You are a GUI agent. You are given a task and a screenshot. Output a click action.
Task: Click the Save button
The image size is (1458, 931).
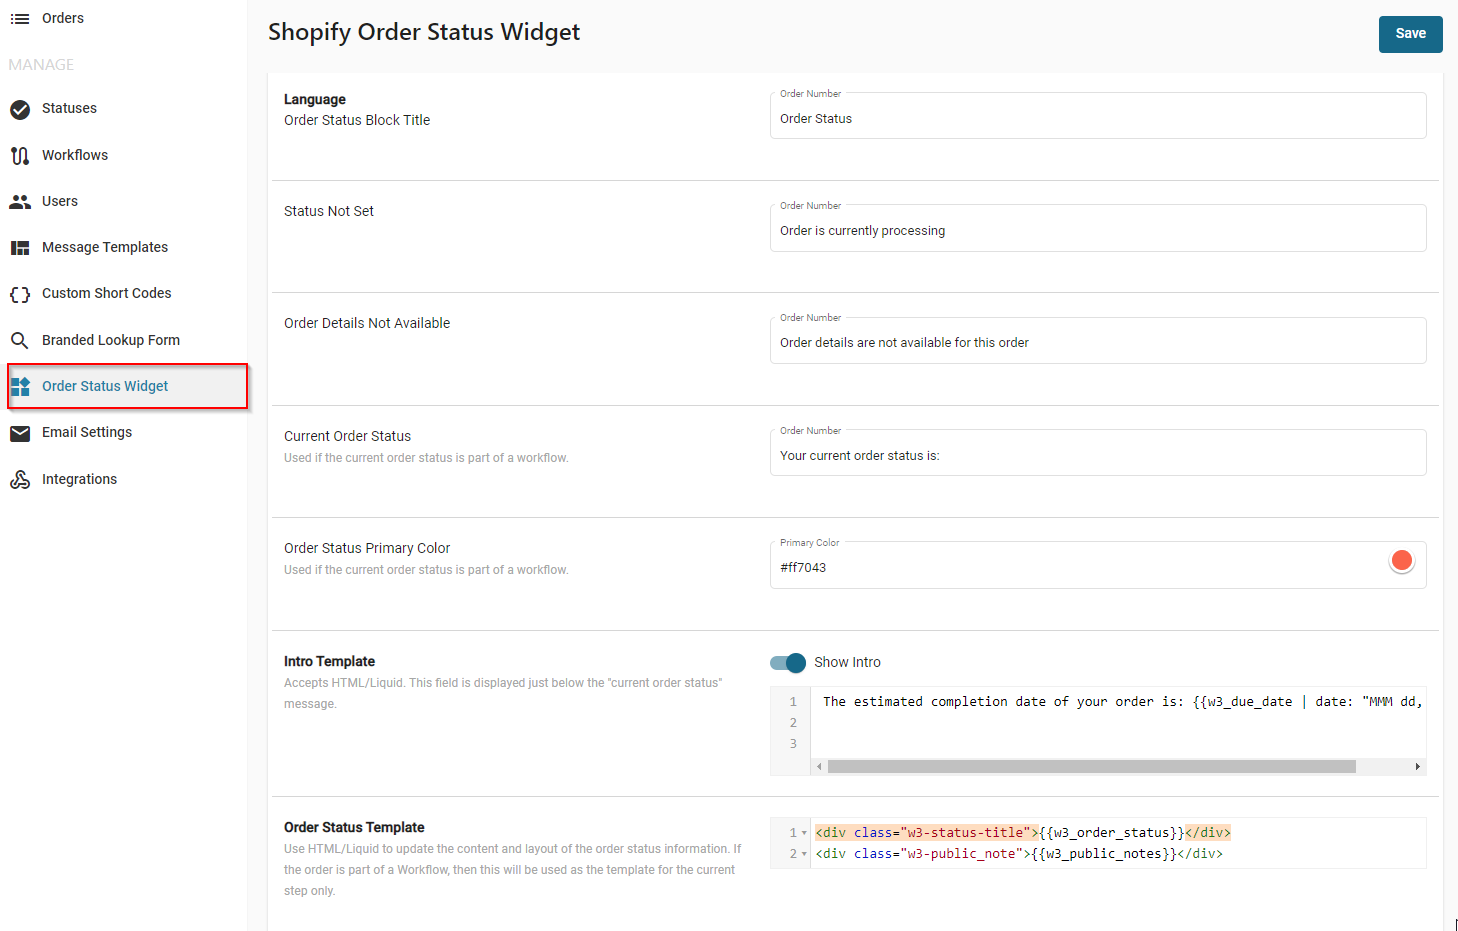[1410, 33]
